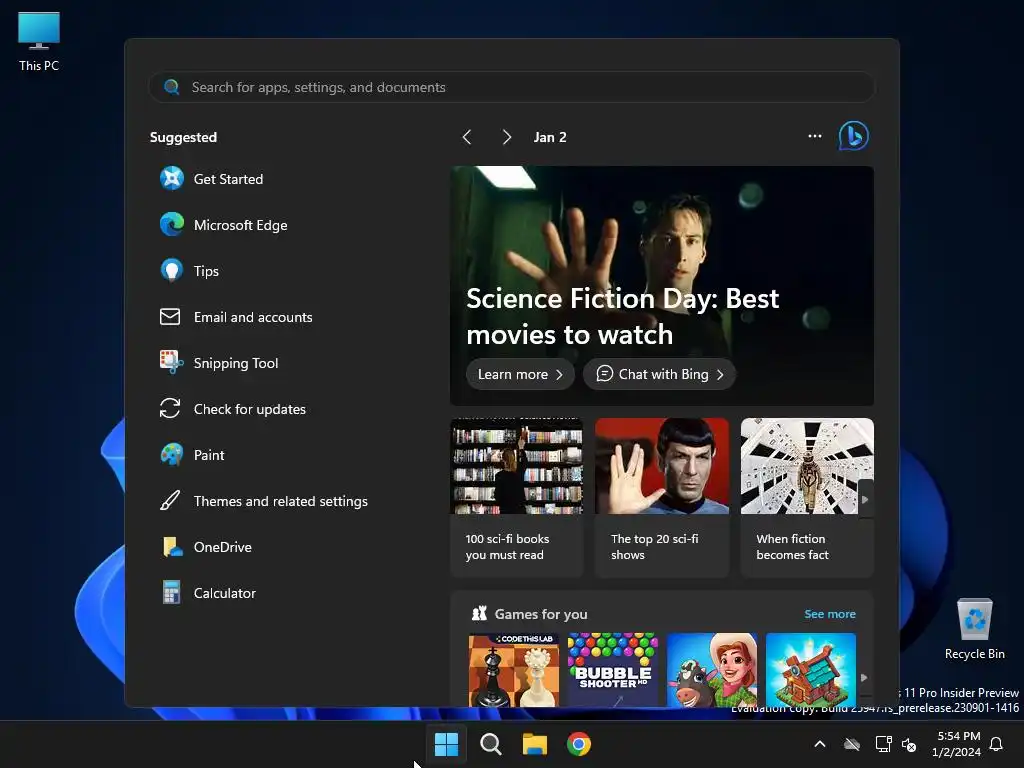Launch the Snipping Tool icon
The height and width of the screenshot is (768, 1024).
172,362
